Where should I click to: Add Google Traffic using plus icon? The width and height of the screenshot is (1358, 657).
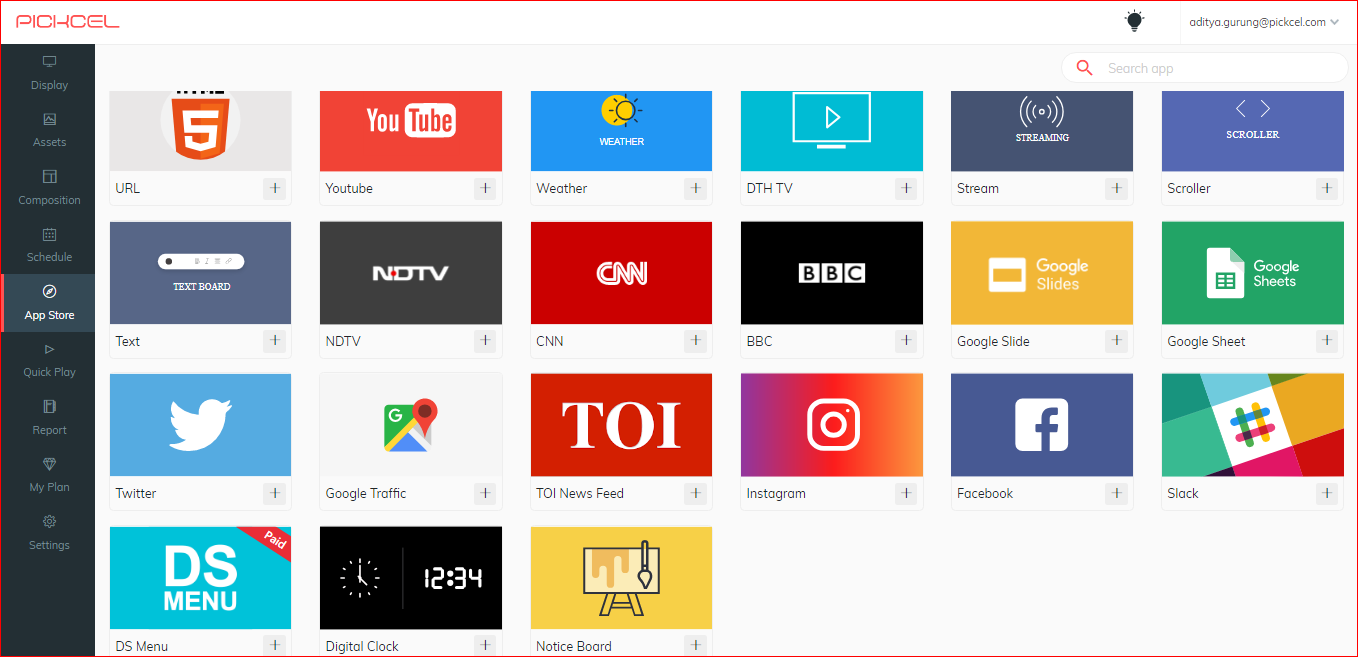pos(485,493)
